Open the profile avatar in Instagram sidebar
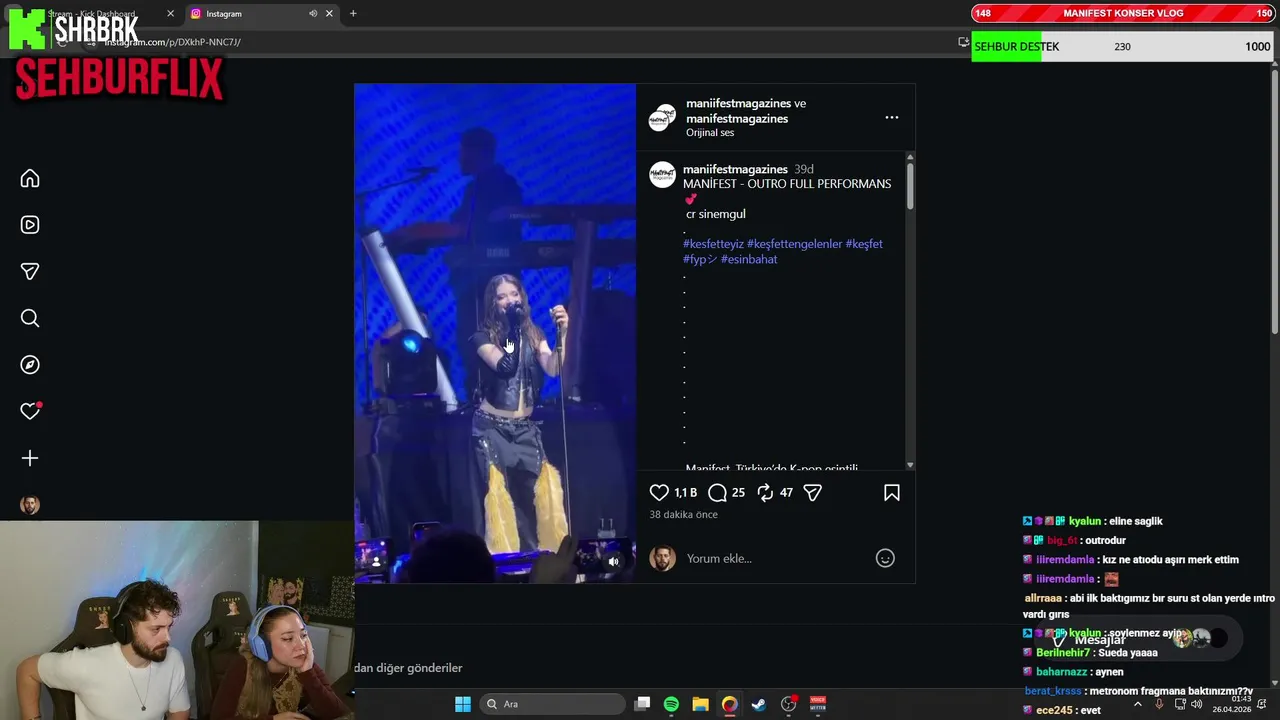Screen dimensions: 1280x720 coord(30,505)
